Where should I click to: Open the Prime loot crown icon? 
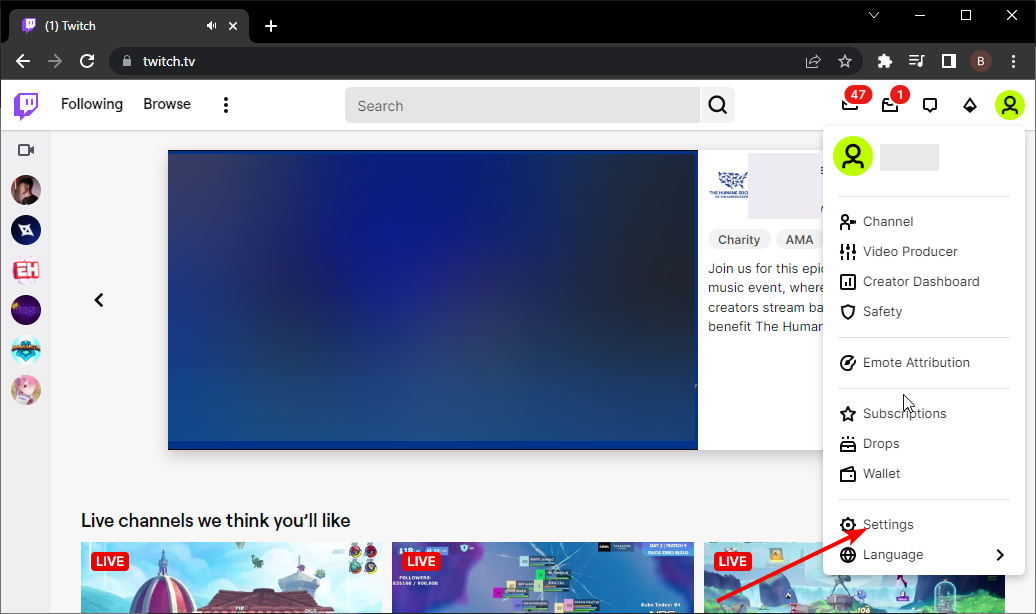[850, 105]
